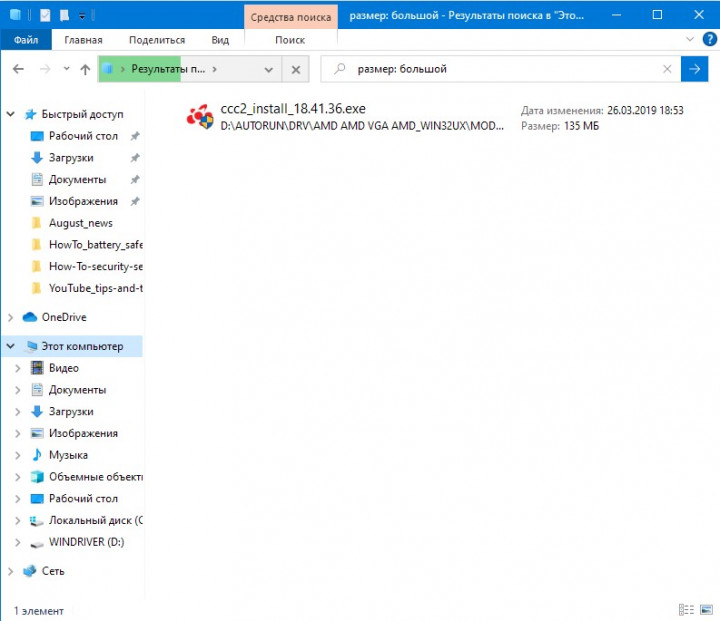The width and height of the screenshot is (720, 621).
Task: Expand the Сеть node
Action: point(11,571)
